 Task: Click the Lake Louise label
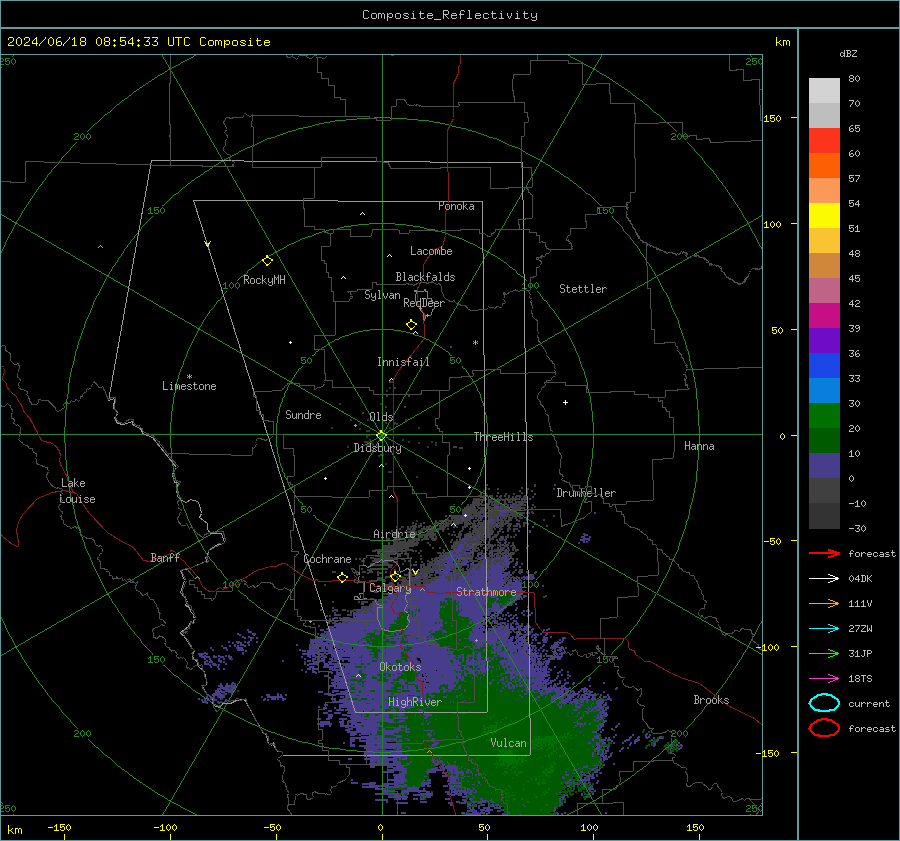pos(77,491)
